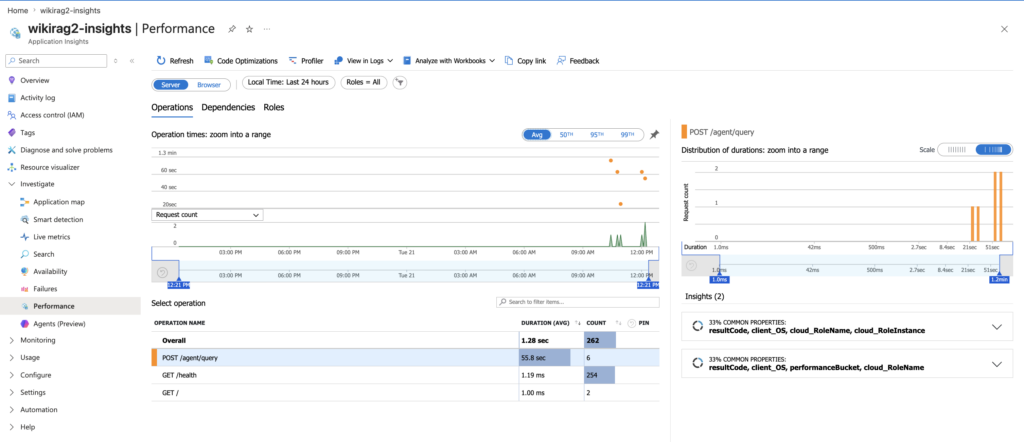Viewport: 1024px width, 442px height.
Task: Click the operation filter search box
Action: [577, 302]
